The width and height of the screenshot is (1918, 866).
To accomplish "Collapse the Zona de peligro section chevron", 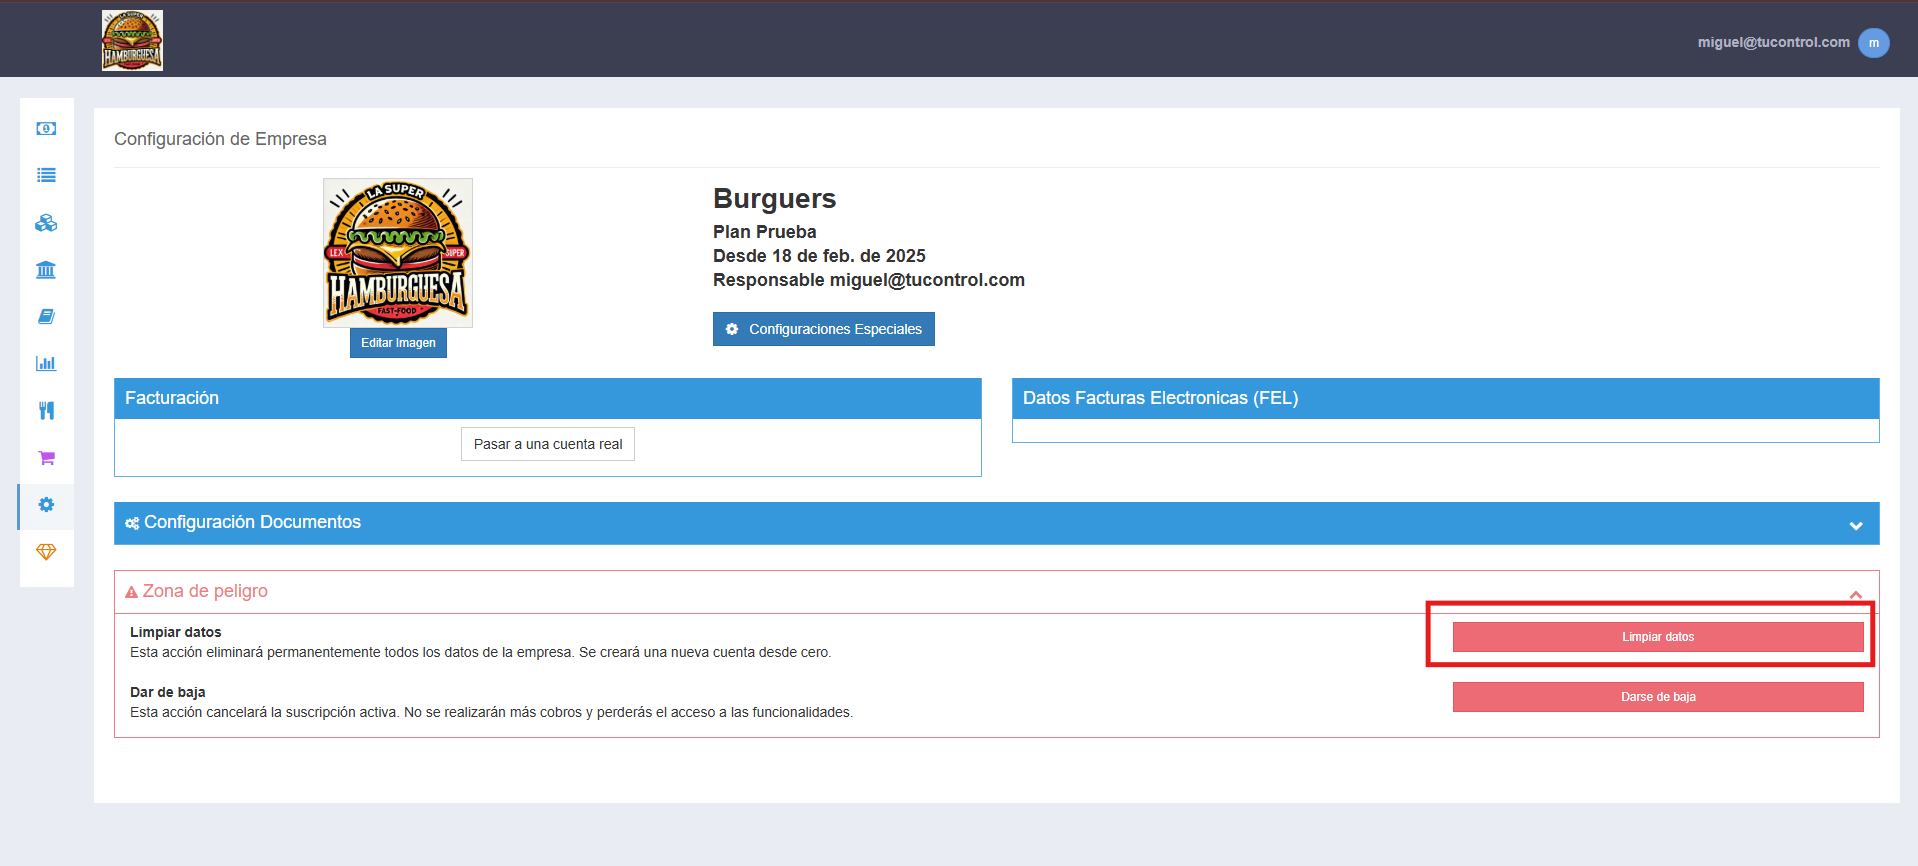I will click(1855, 594).
